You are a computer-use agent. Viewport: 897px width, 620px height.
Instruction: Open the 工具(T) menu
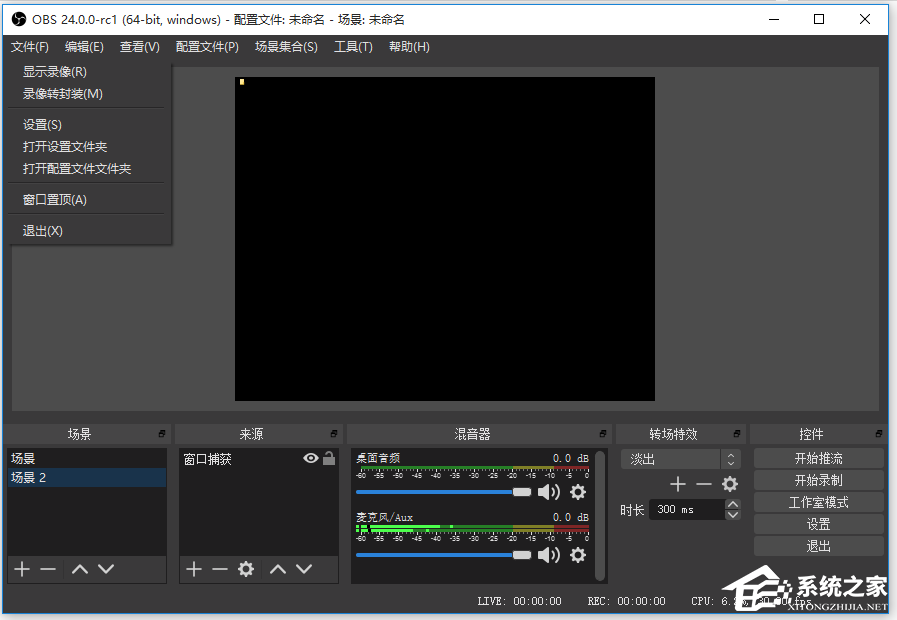tap(353, 46)
